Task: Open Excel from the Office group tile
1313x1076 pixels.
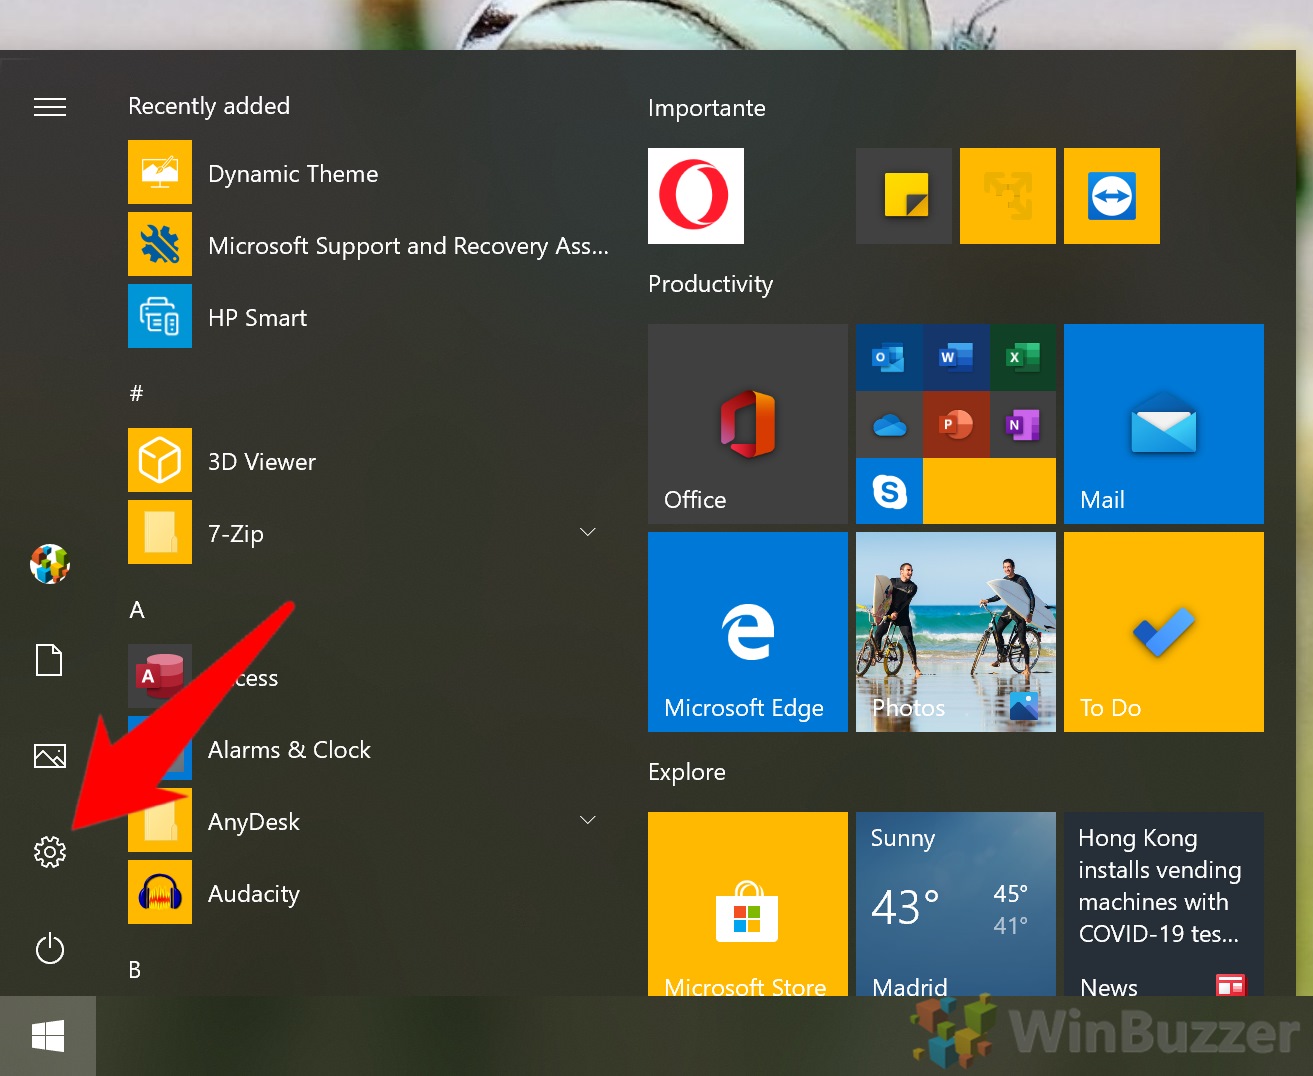Action: (1023, 357)
